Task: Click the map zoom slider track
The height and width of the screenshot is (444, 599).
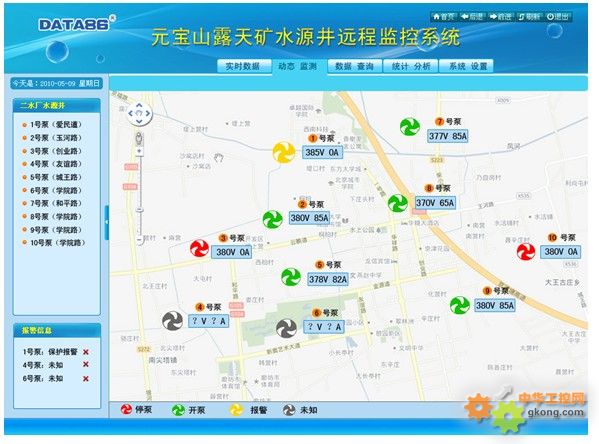Action: (x=139, y=196)
